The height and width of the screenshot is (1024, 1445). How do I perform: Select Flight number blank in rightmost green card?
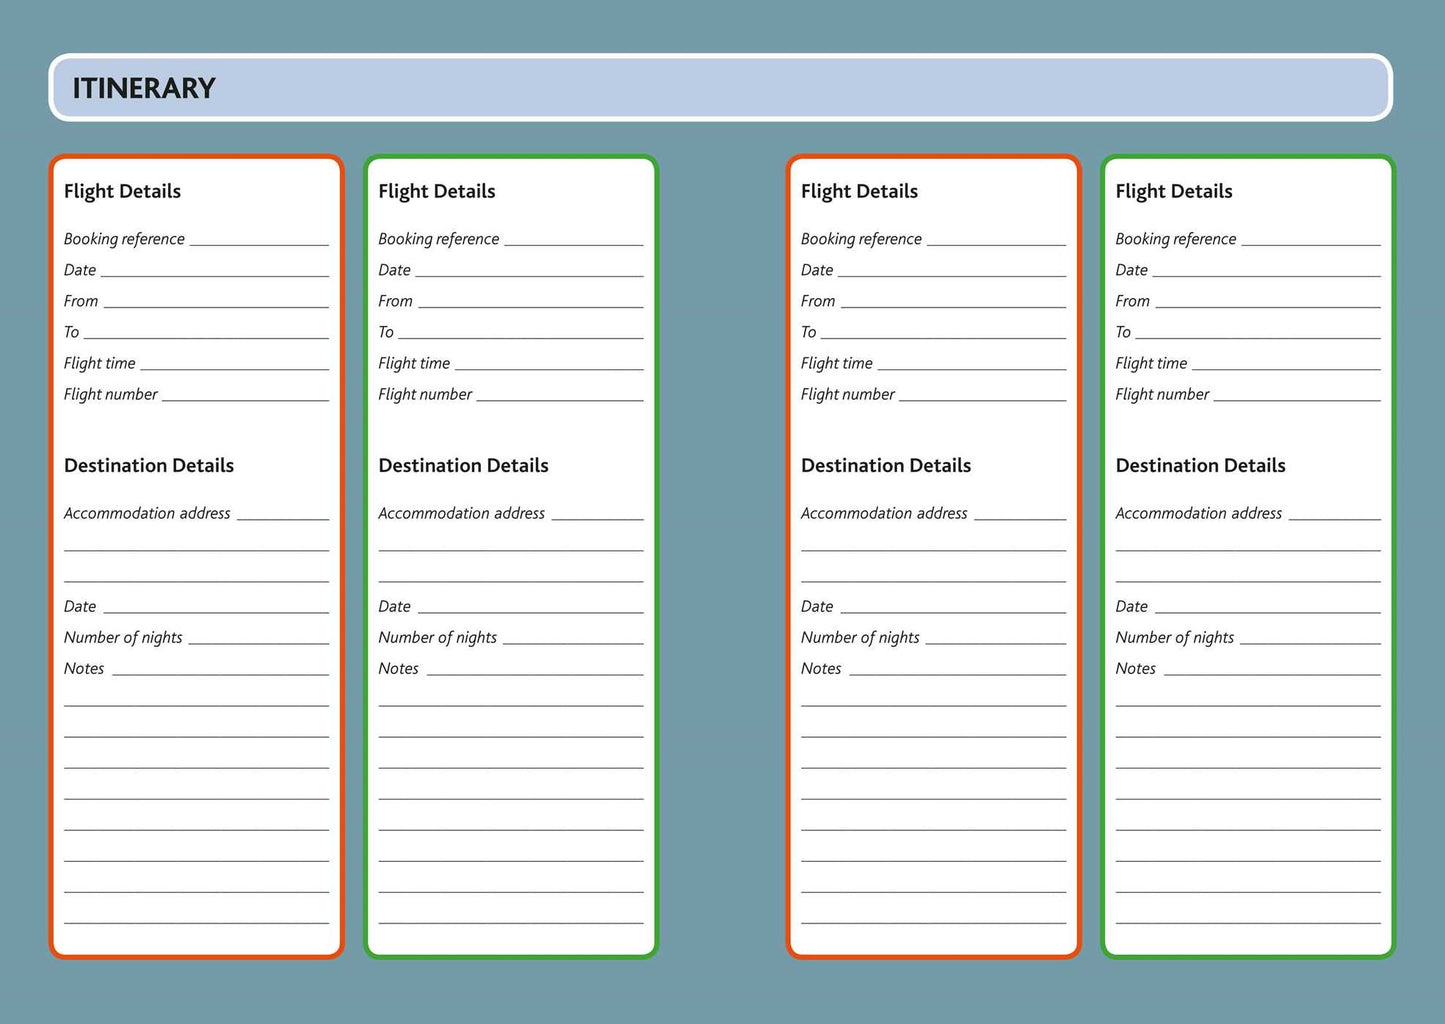click(x=1298, y=395)
